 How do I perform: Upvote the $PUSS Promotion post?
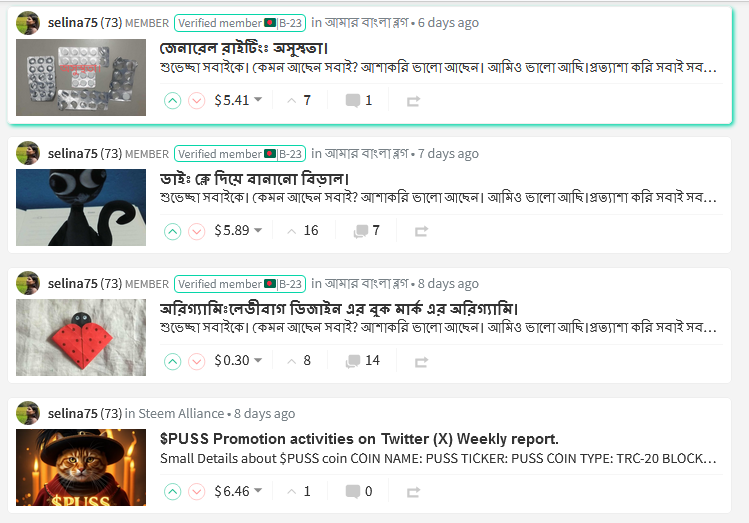(x=172, y=491)
